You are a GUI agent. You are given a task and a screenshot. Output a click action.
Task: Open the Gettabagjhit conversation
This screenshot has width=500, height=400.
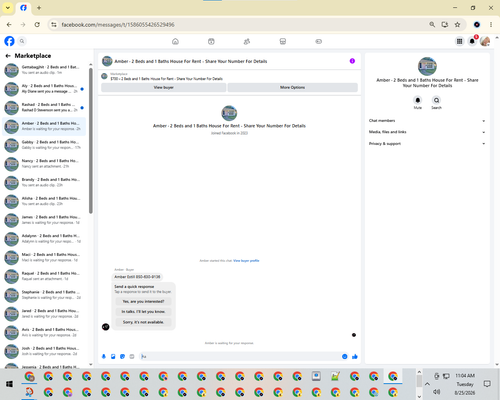pos(44,70)
